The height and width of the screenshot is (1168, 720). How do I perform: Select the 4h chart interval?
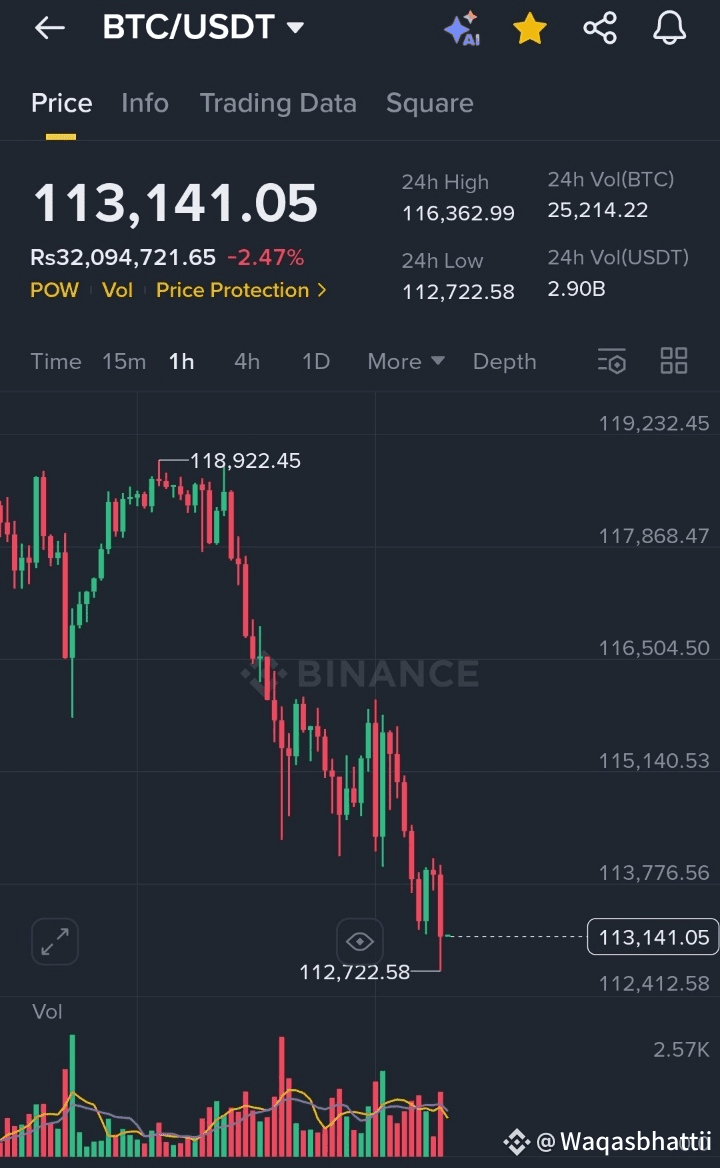[x=247, y=361]
